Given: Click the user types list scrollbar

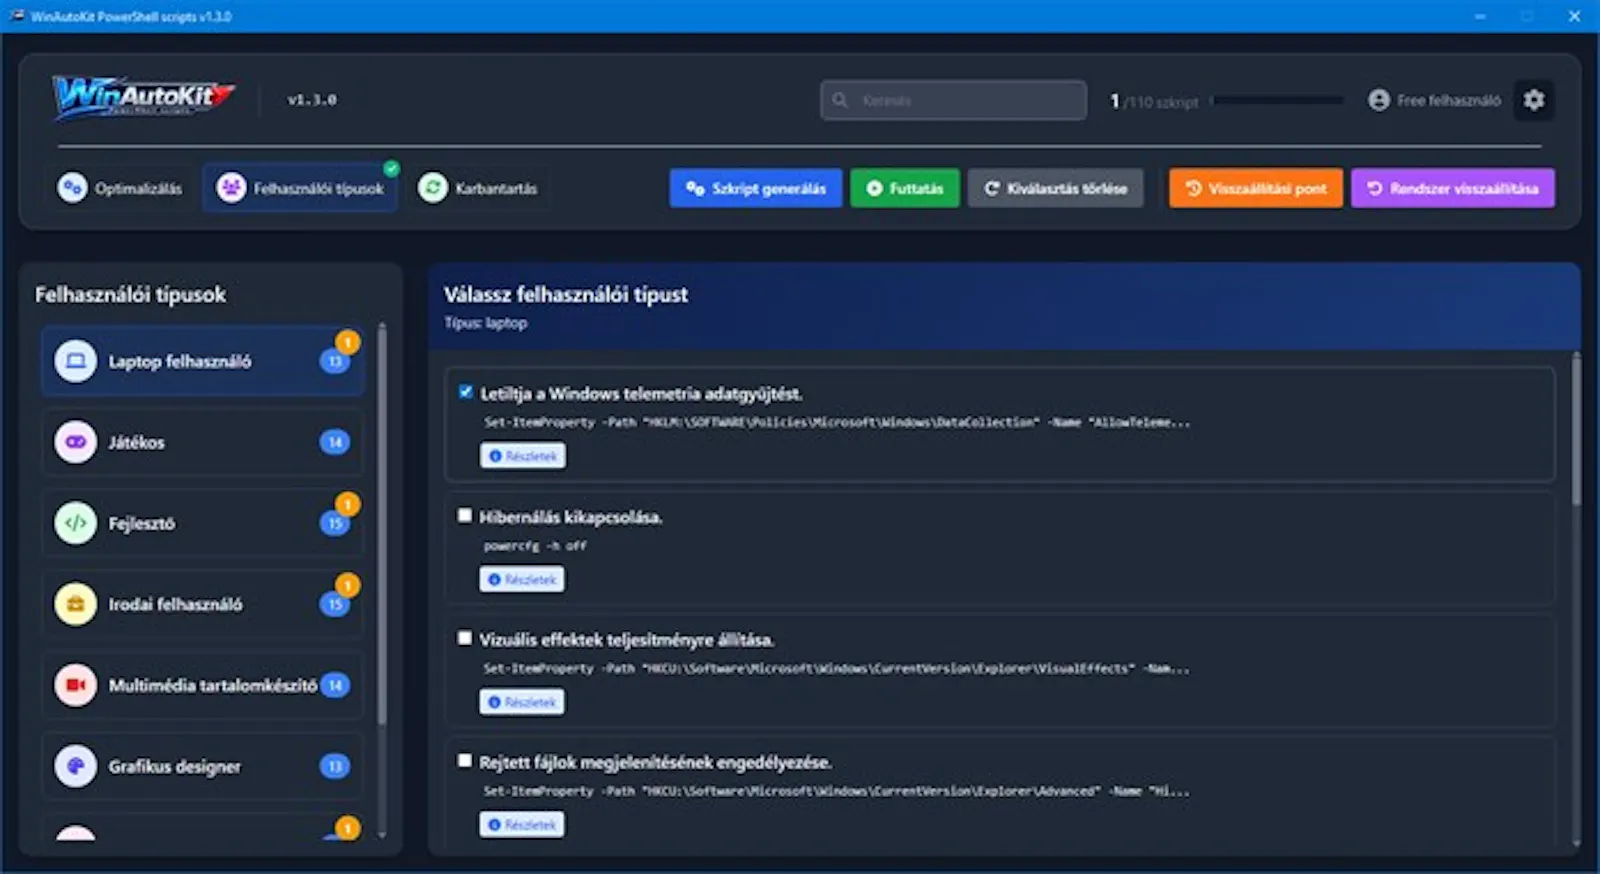Looking at the screenshot, I should tap(382, 524).
